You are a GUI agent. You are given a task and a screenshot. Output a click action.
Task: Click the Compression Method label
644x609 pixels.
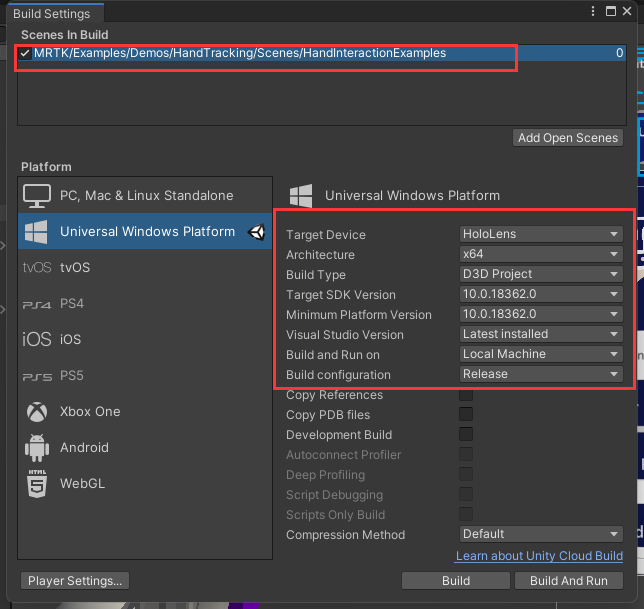[345, 535]
